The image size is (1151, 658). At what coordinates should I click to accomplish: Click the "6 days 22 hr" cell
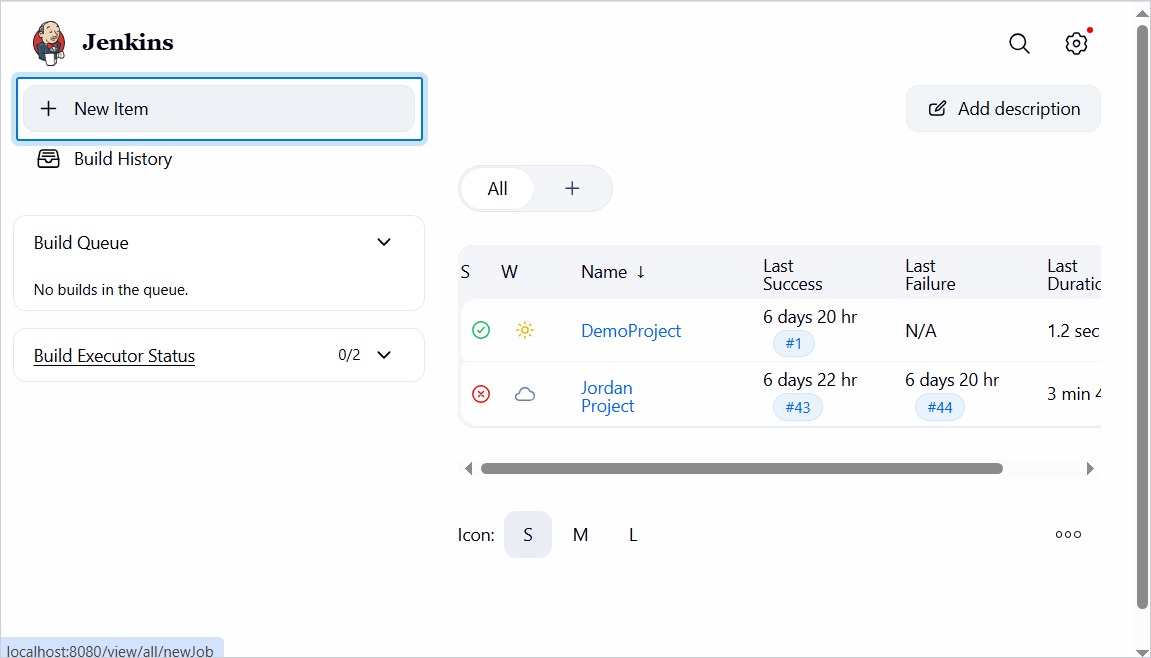(x=810, y=380)
